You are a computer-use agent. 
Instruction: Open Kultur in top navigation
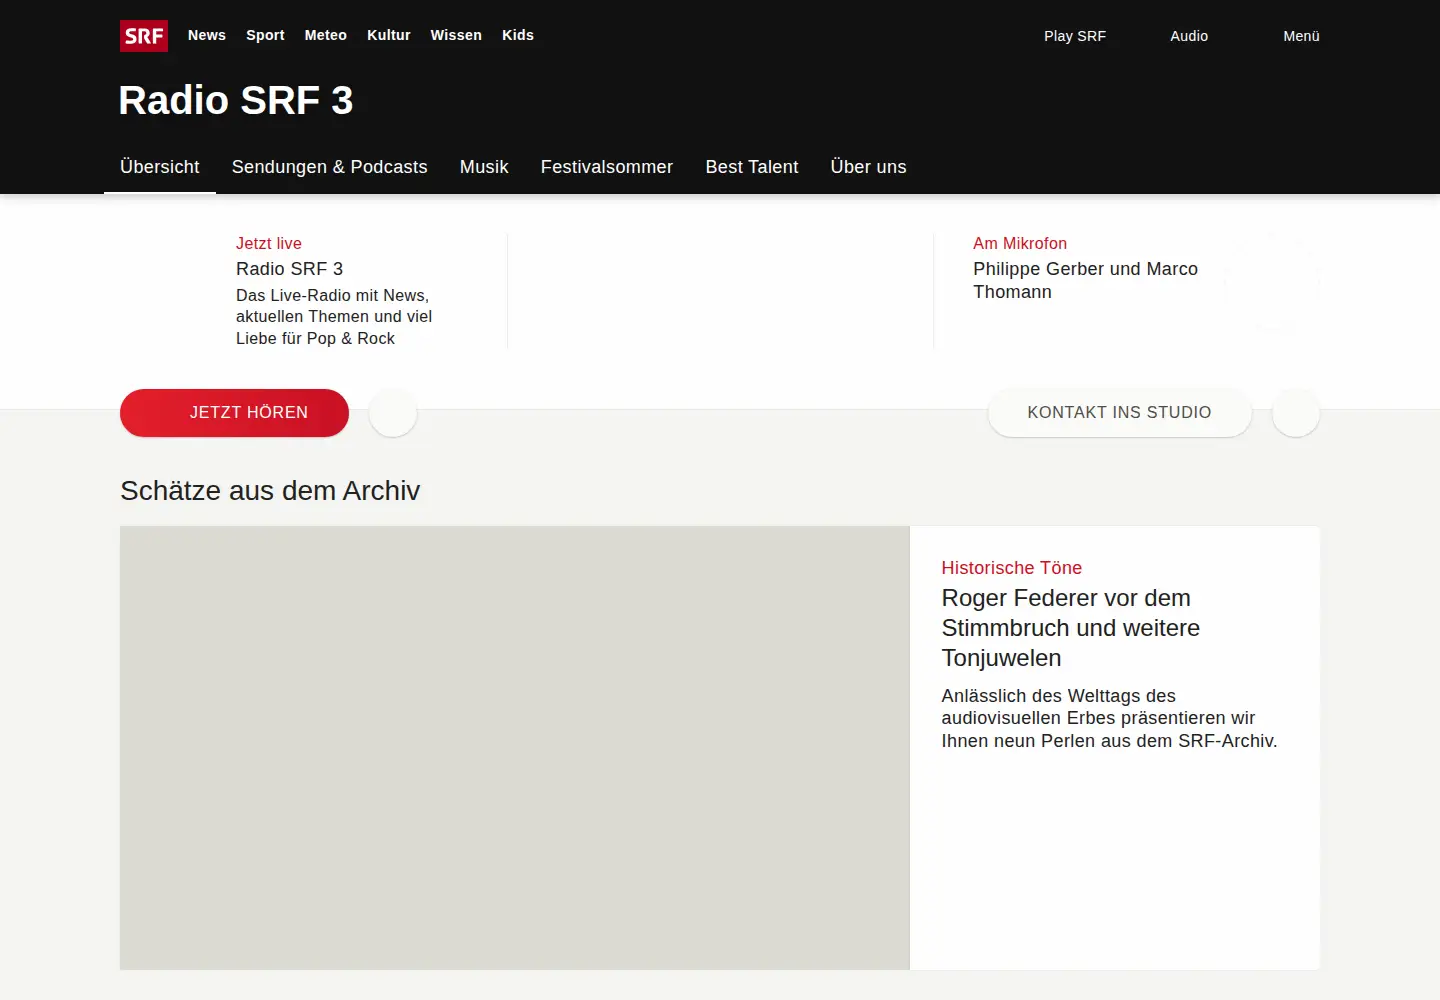[x=389, y=35]
